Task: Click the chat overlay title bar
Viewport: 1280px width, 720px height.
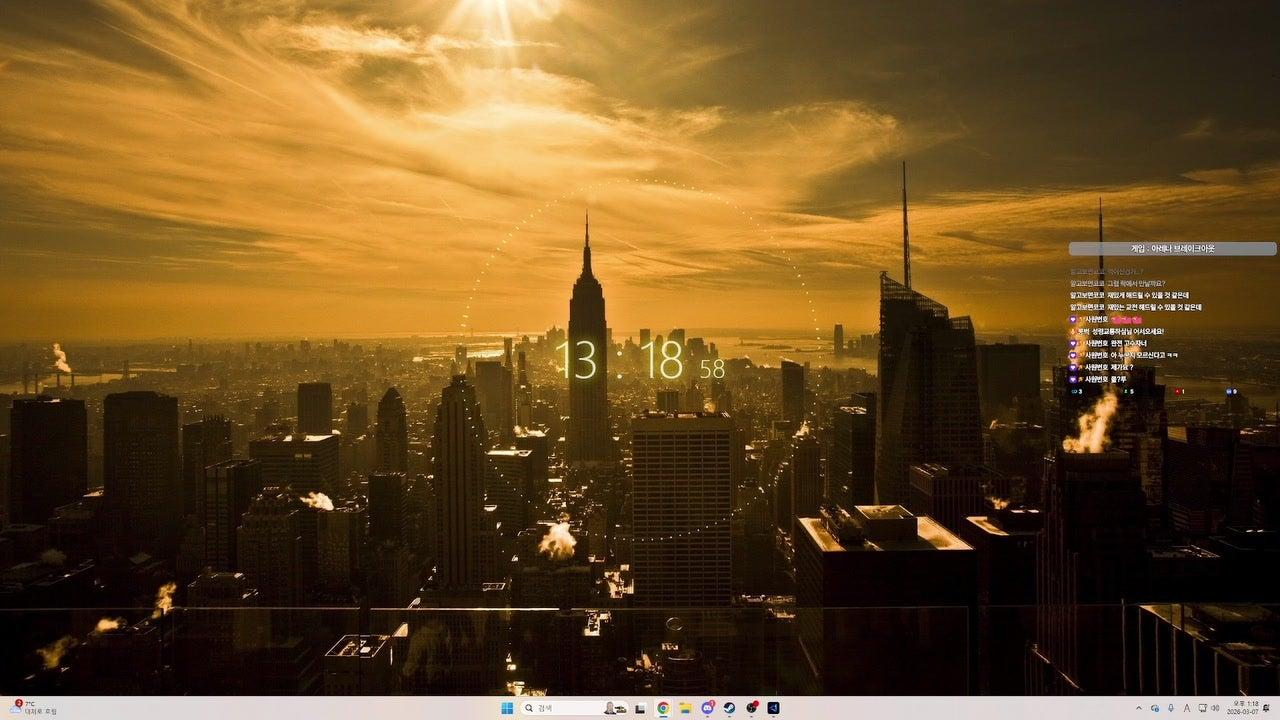Action: coord(1172,249)
